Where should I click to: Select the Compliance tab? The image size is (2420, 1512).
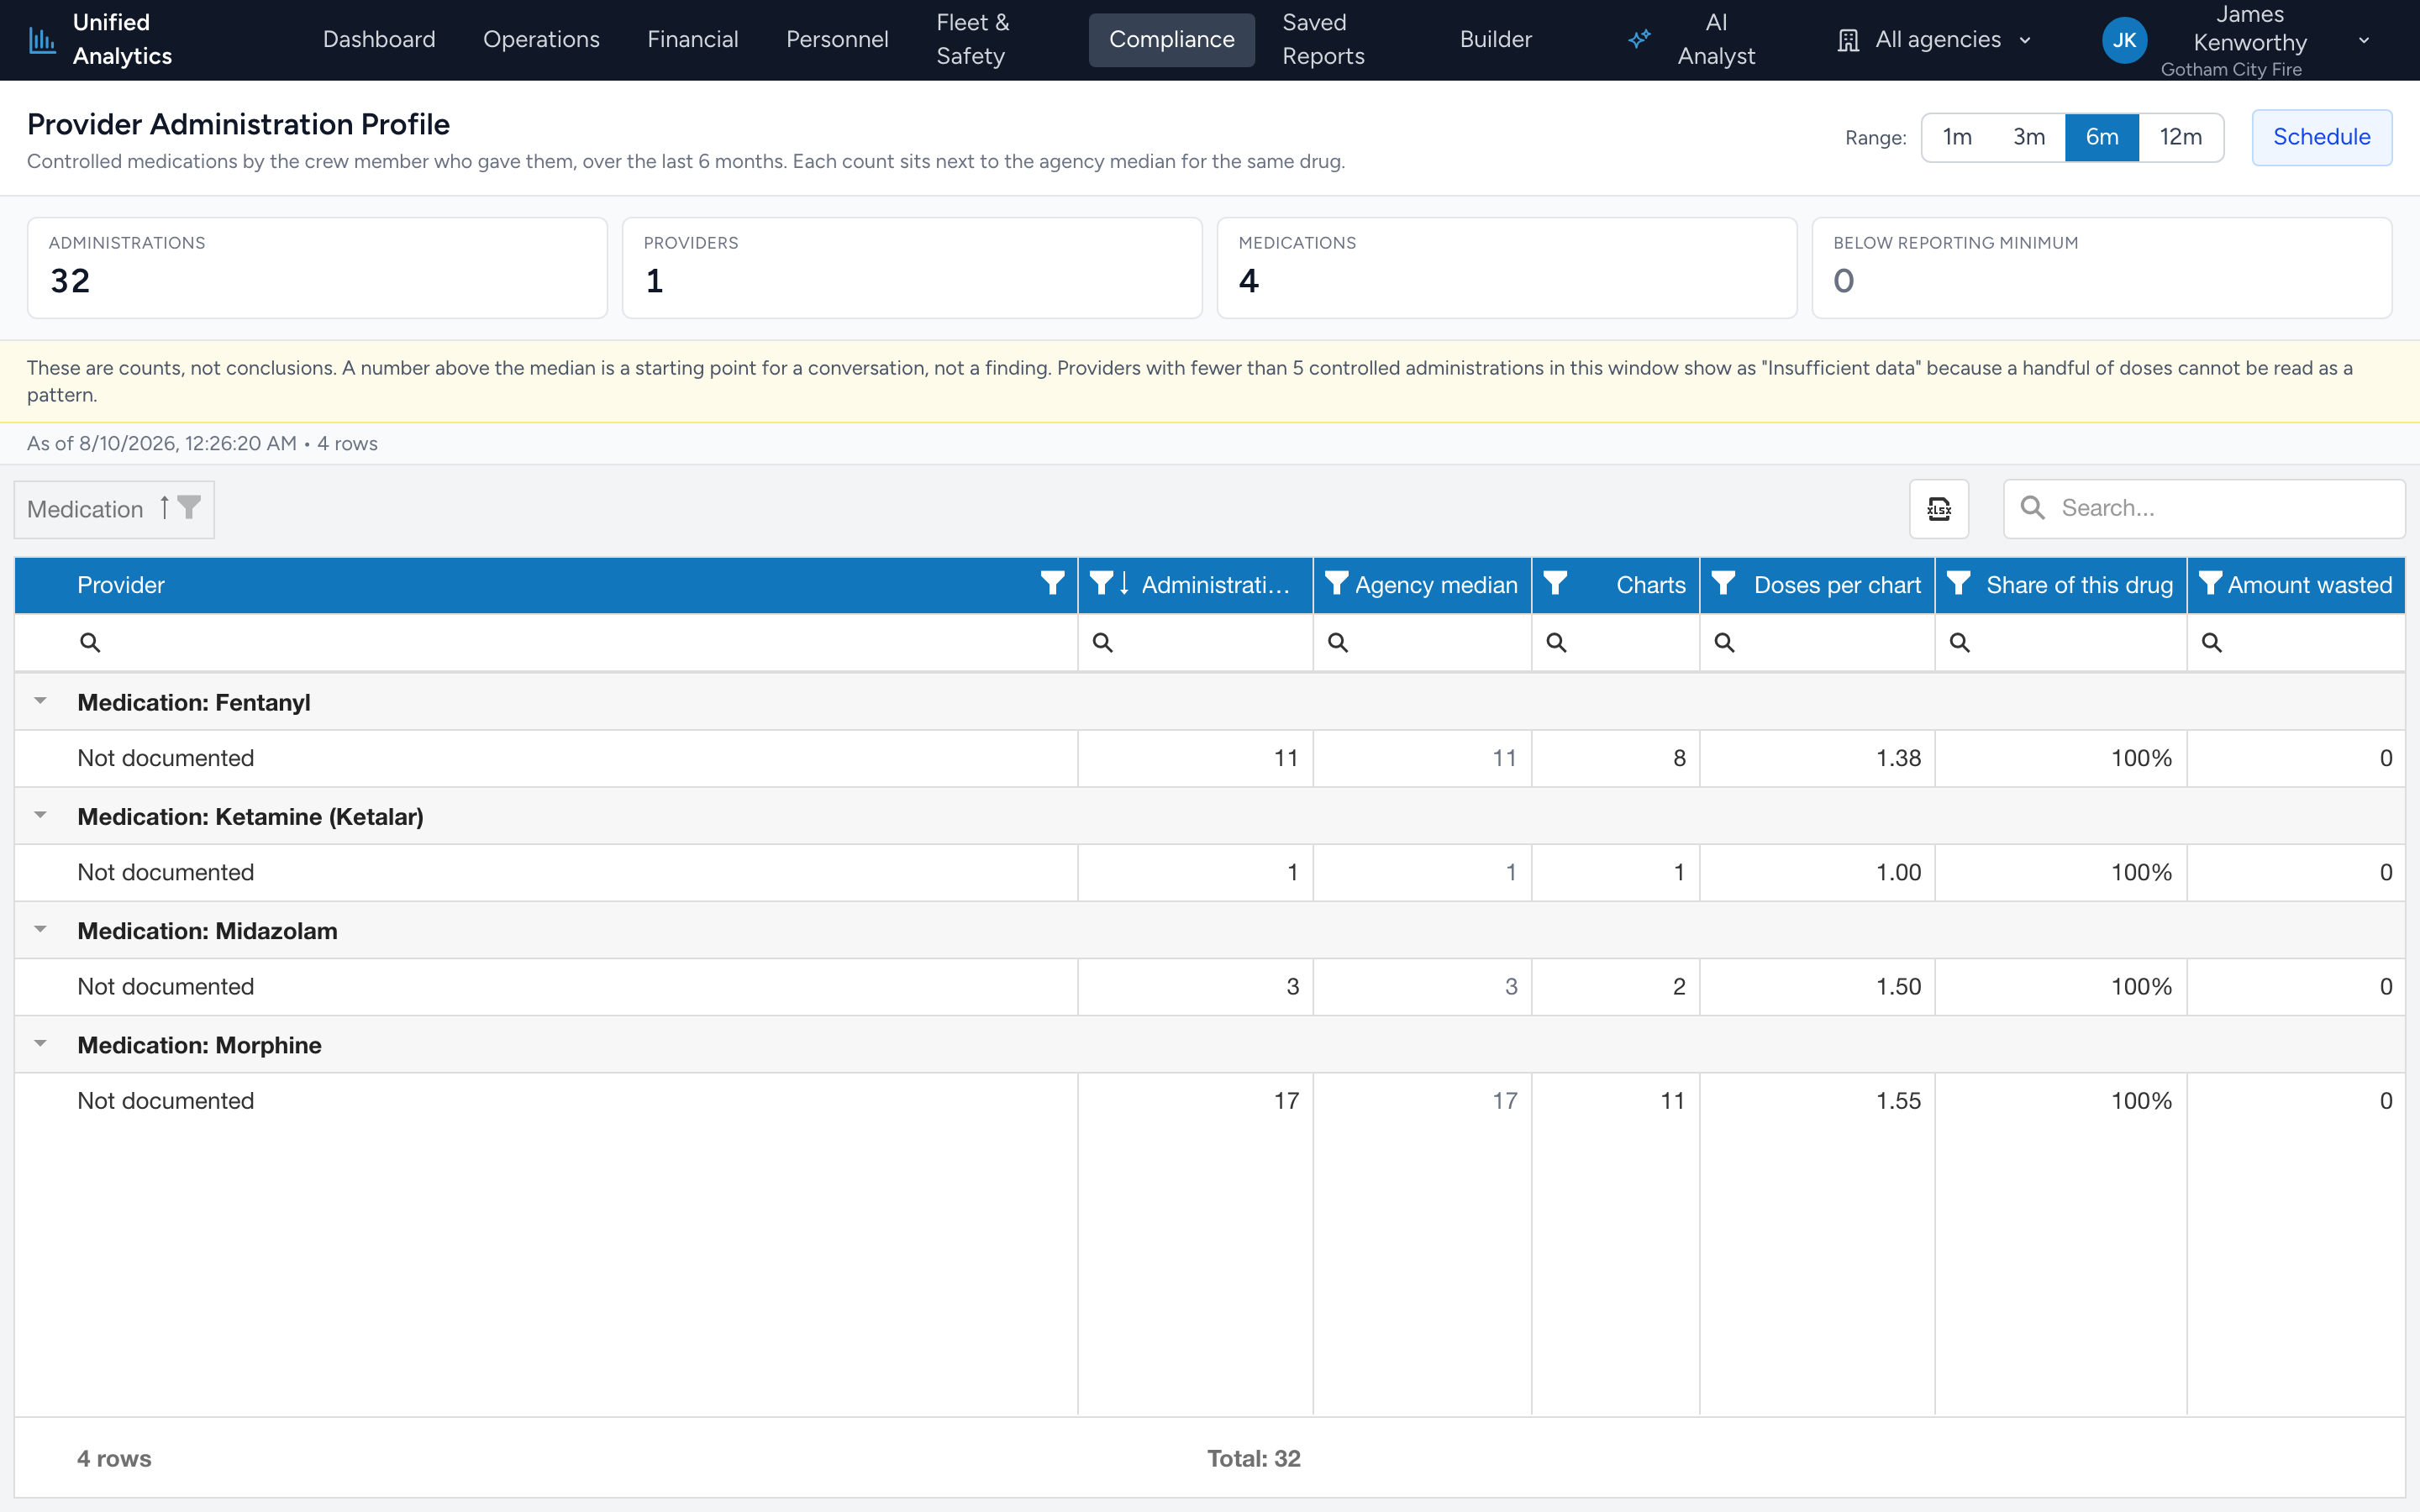tap(1171, 40)
